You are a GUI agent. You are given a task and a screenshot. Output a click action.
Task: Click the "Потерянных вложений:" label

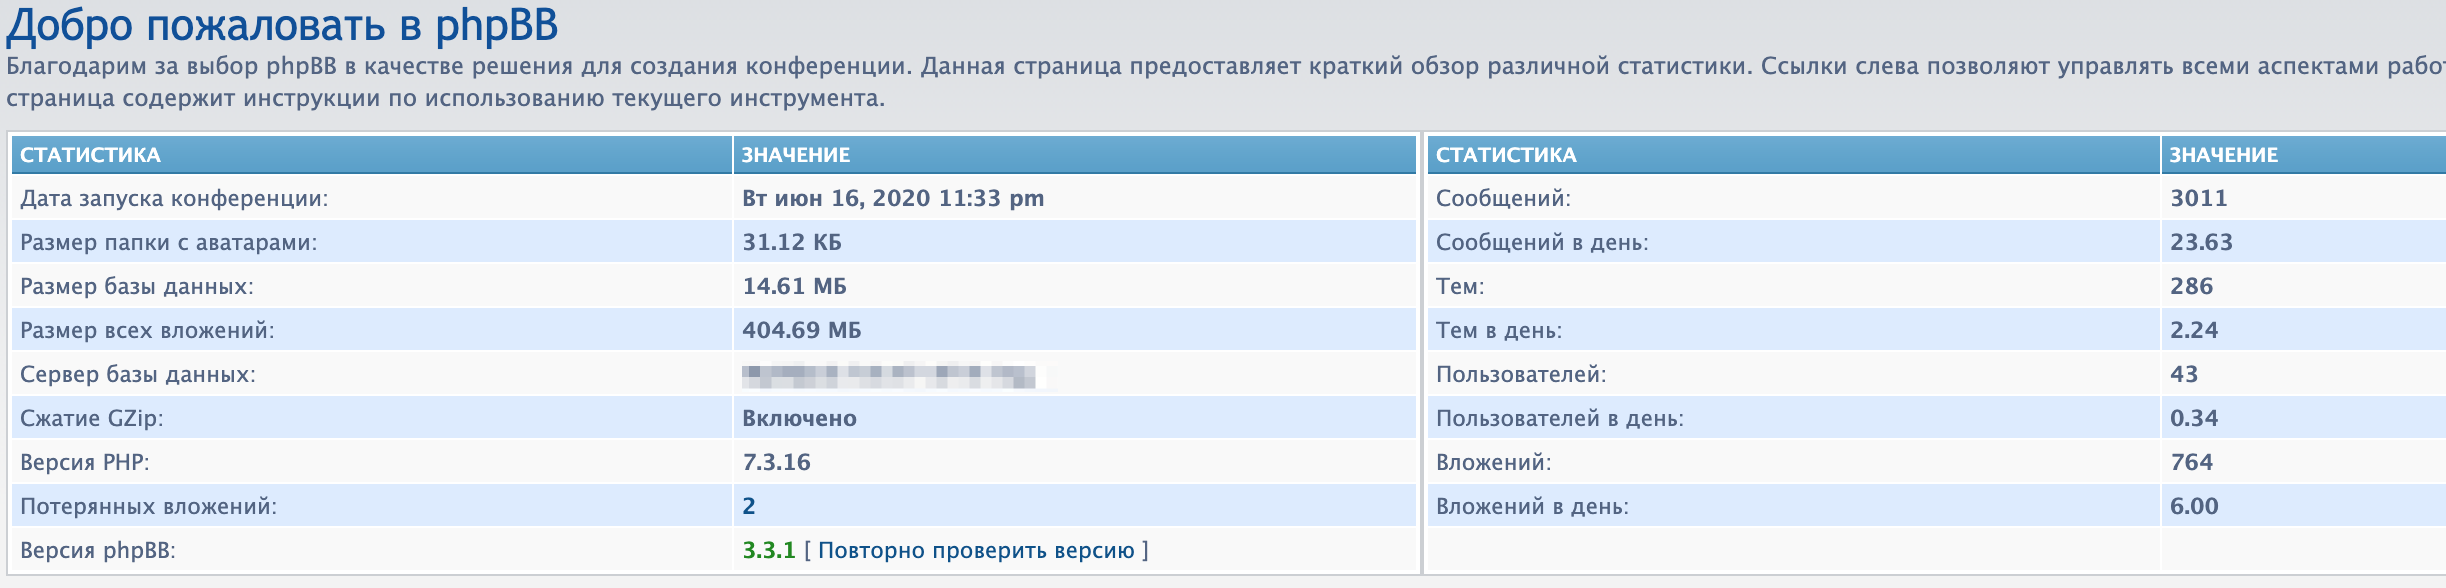click(x=149, y=506)
